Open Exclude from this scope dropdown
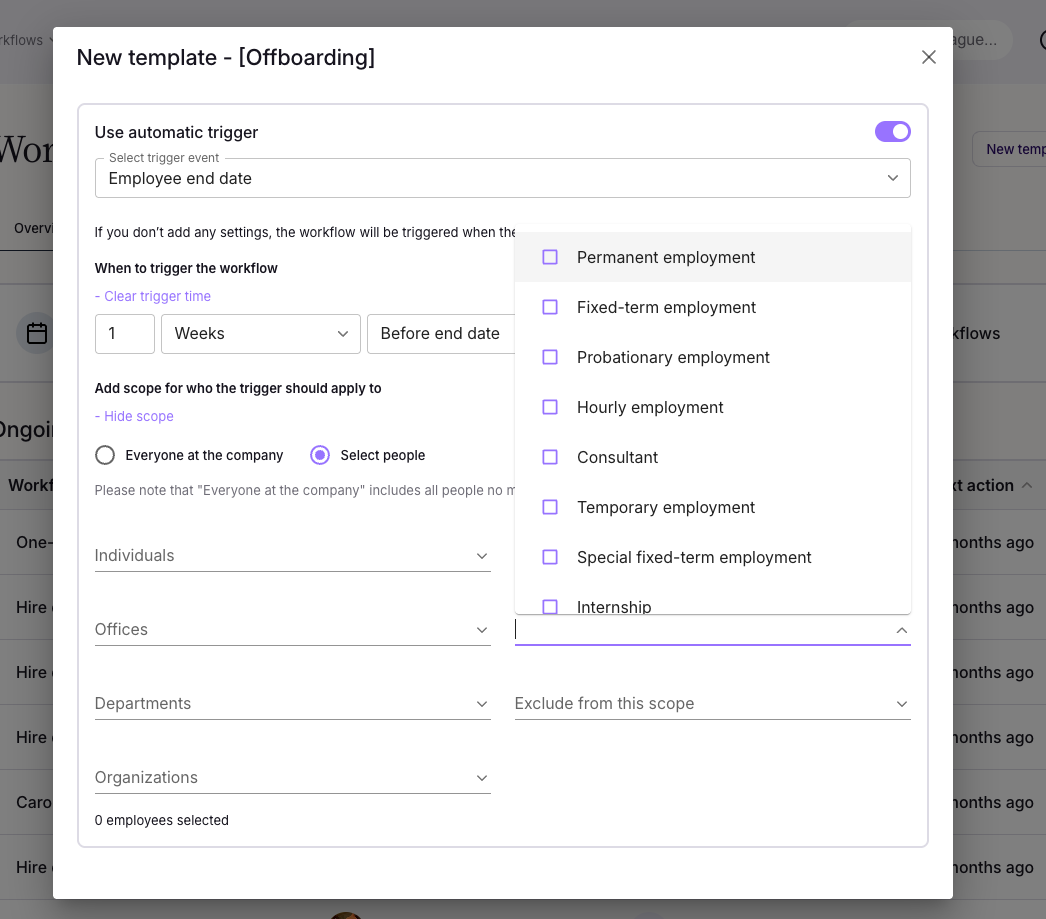 (x=712, y=703)
